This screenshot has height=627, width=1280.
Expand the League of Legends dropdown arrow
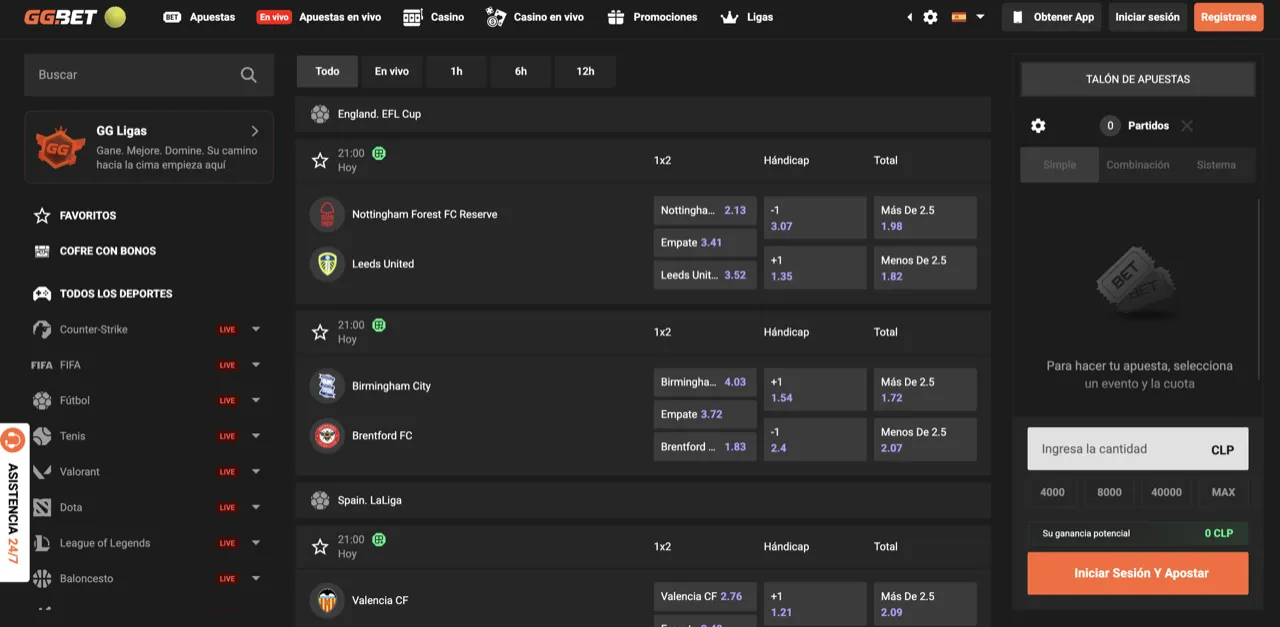pyautogui.click(x=256, y=543)
